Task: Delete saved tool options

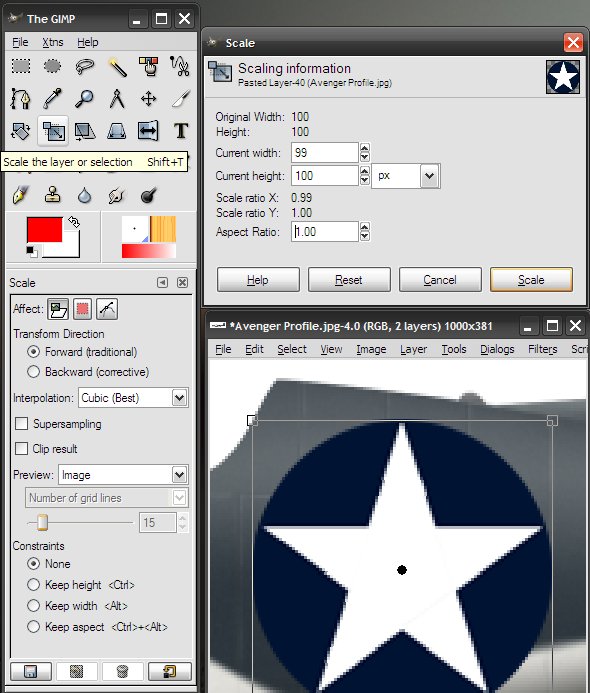Action: (x=123, y=671)
